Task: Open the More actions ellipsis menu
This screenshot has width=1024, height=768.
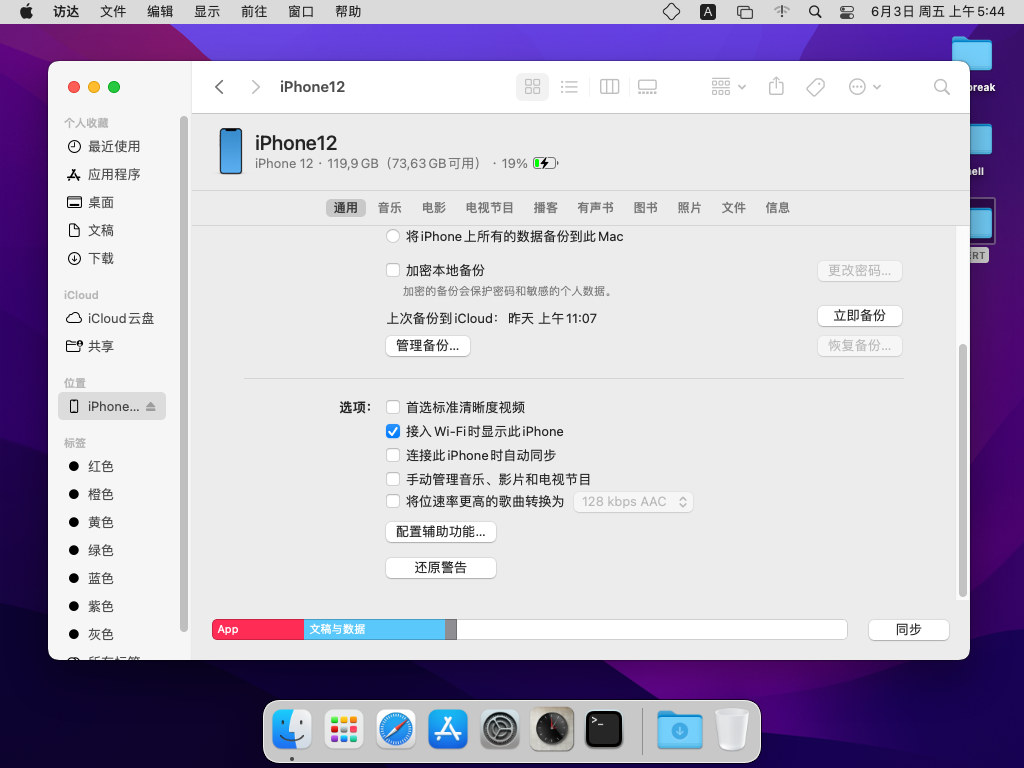Action: (x=865, y=87)
